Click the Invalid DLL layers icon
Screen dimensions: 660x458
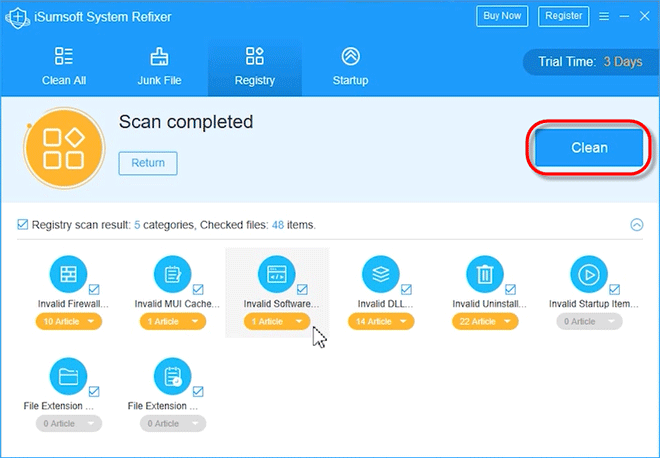pos(381,274)
